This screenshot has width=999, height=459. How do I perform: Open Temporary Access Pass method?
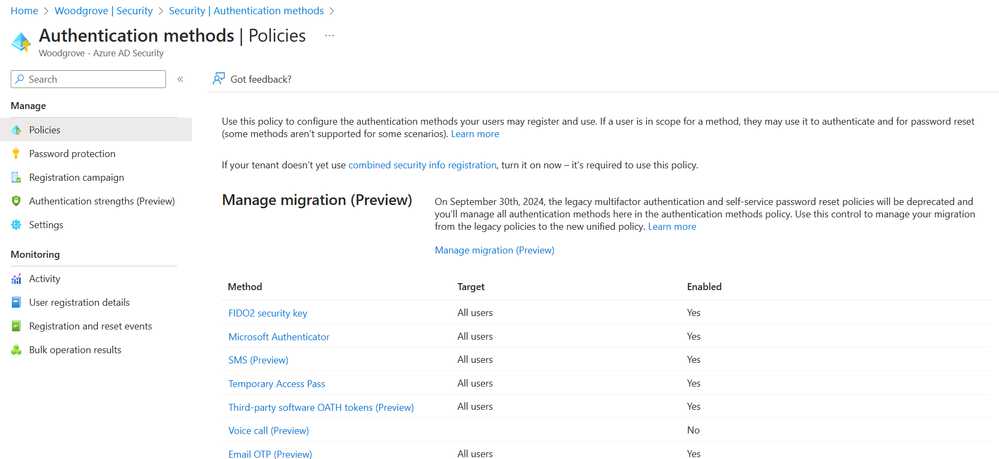point(277,384)
